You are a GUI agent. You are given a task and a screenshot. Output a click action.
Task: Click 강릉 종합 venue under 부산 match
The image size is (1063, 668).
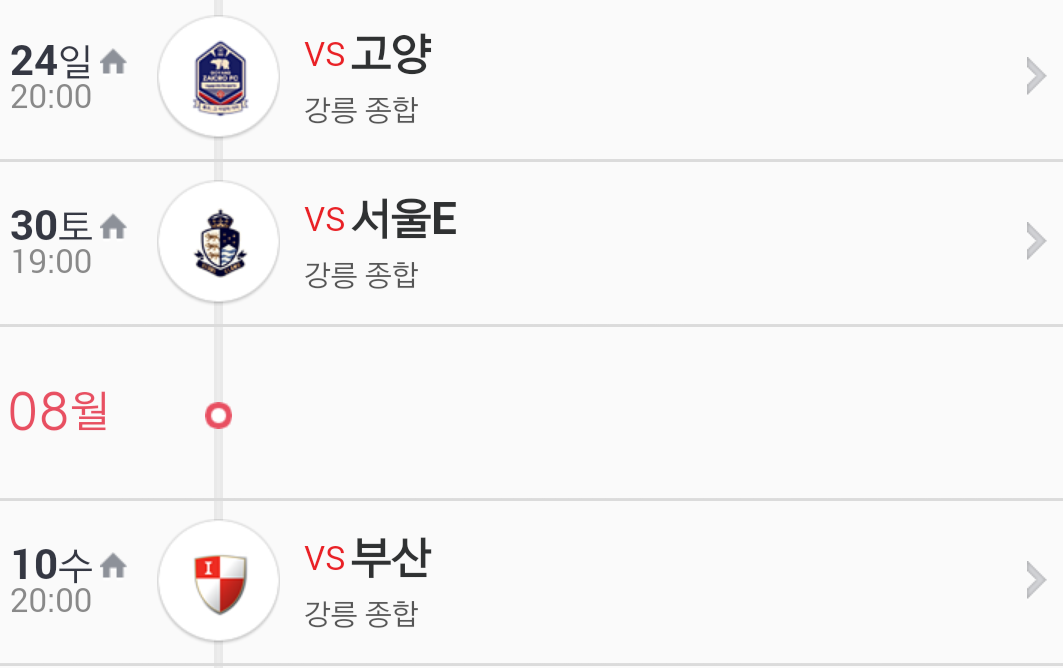[361, 614]
